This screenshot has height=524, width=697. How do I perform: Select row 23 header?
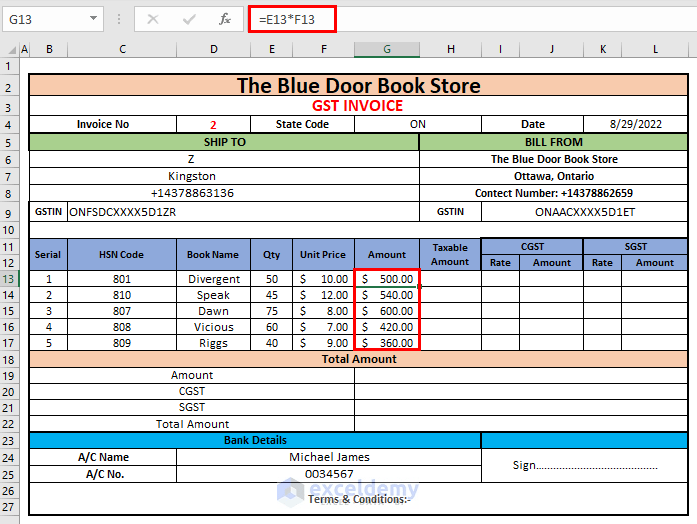click(9, 440)
